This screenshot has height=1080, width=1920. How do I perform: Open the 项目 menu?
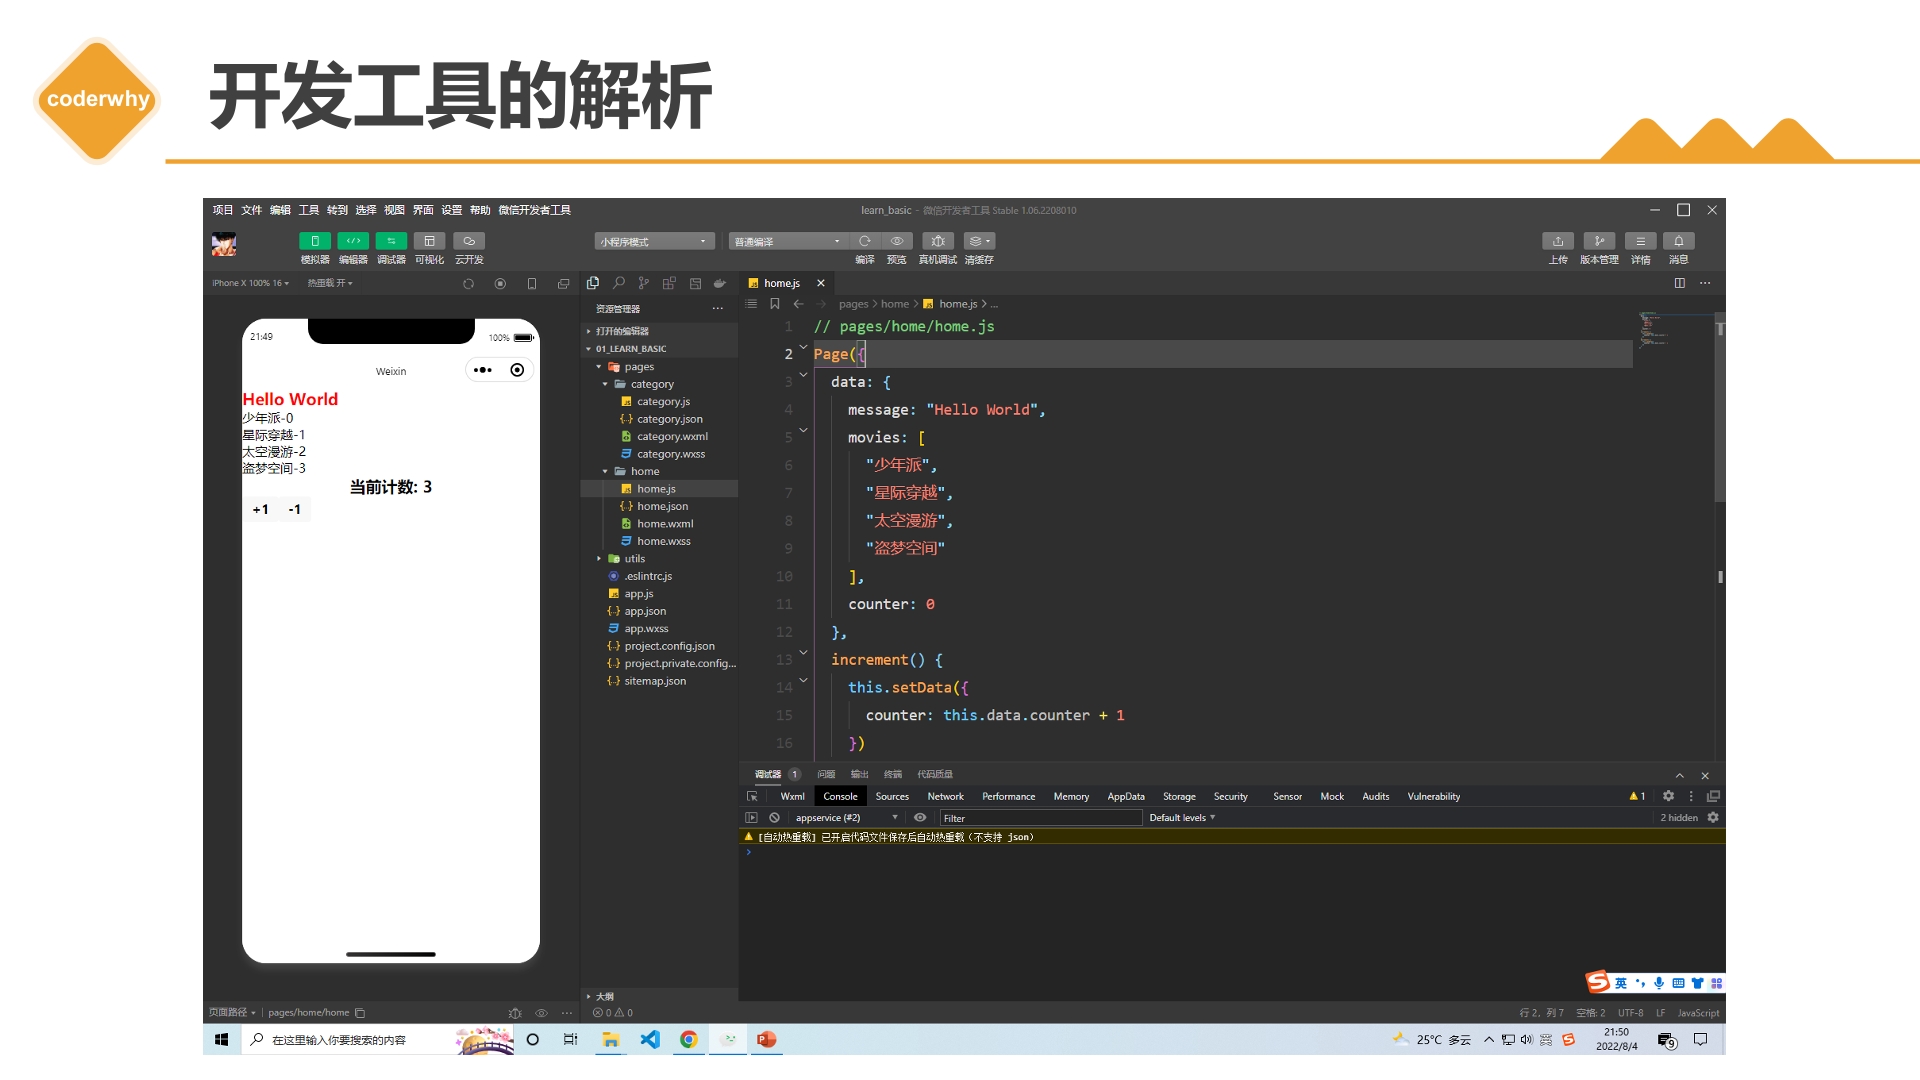(x=222, y=210)
